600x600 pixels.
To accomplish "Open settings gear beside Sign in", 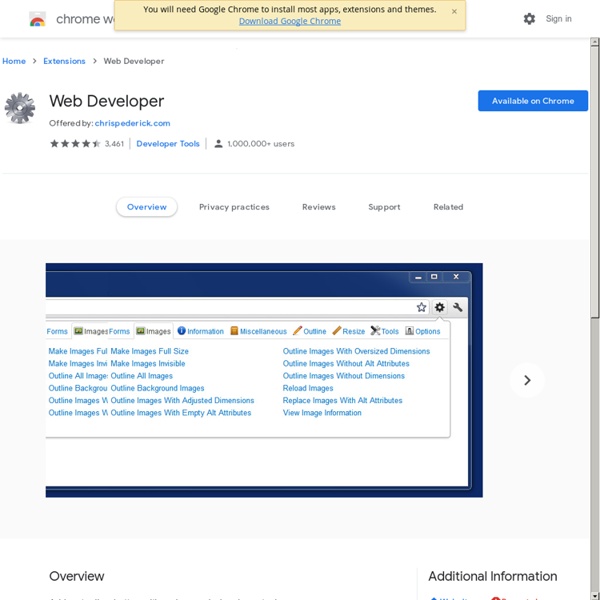I will [529, 19].
